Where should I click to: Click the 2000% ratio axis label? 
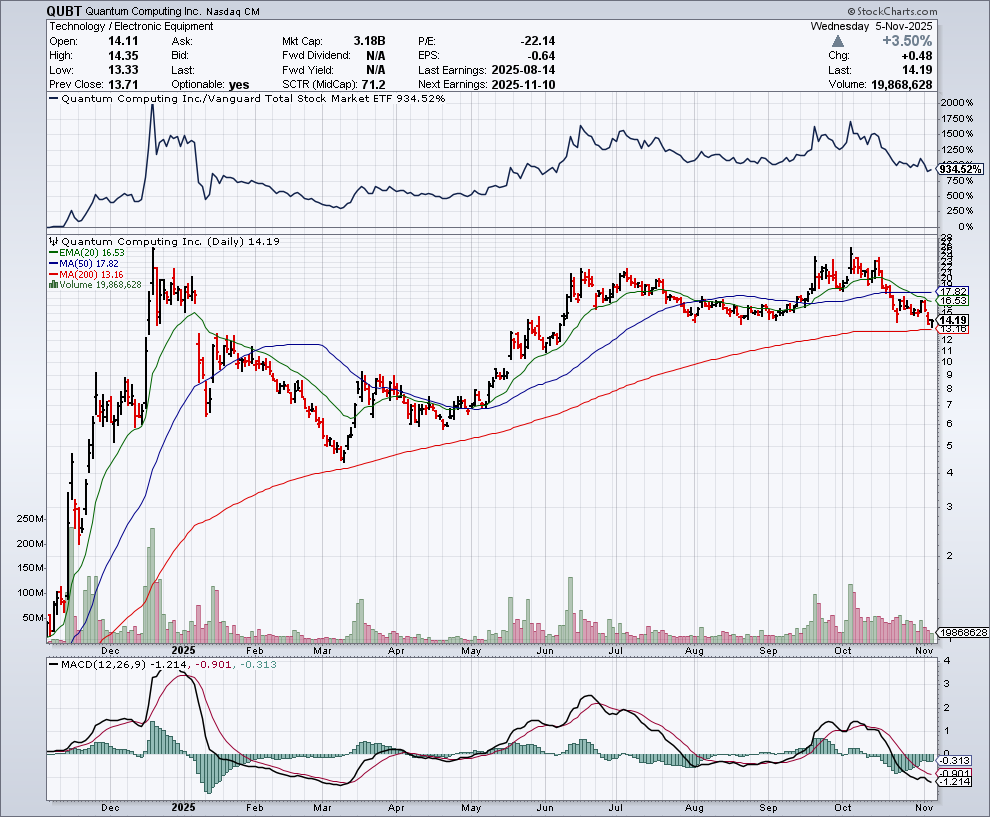click(957, 102)
